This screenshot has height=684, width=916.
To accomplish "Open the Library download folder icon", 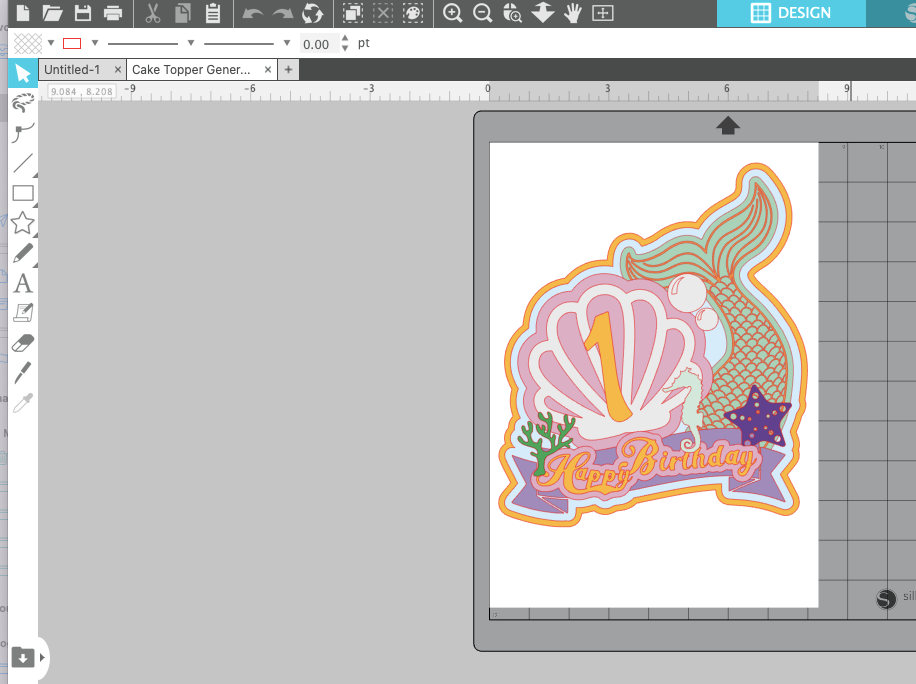I will pyautogui.click(x=22, y=657).
